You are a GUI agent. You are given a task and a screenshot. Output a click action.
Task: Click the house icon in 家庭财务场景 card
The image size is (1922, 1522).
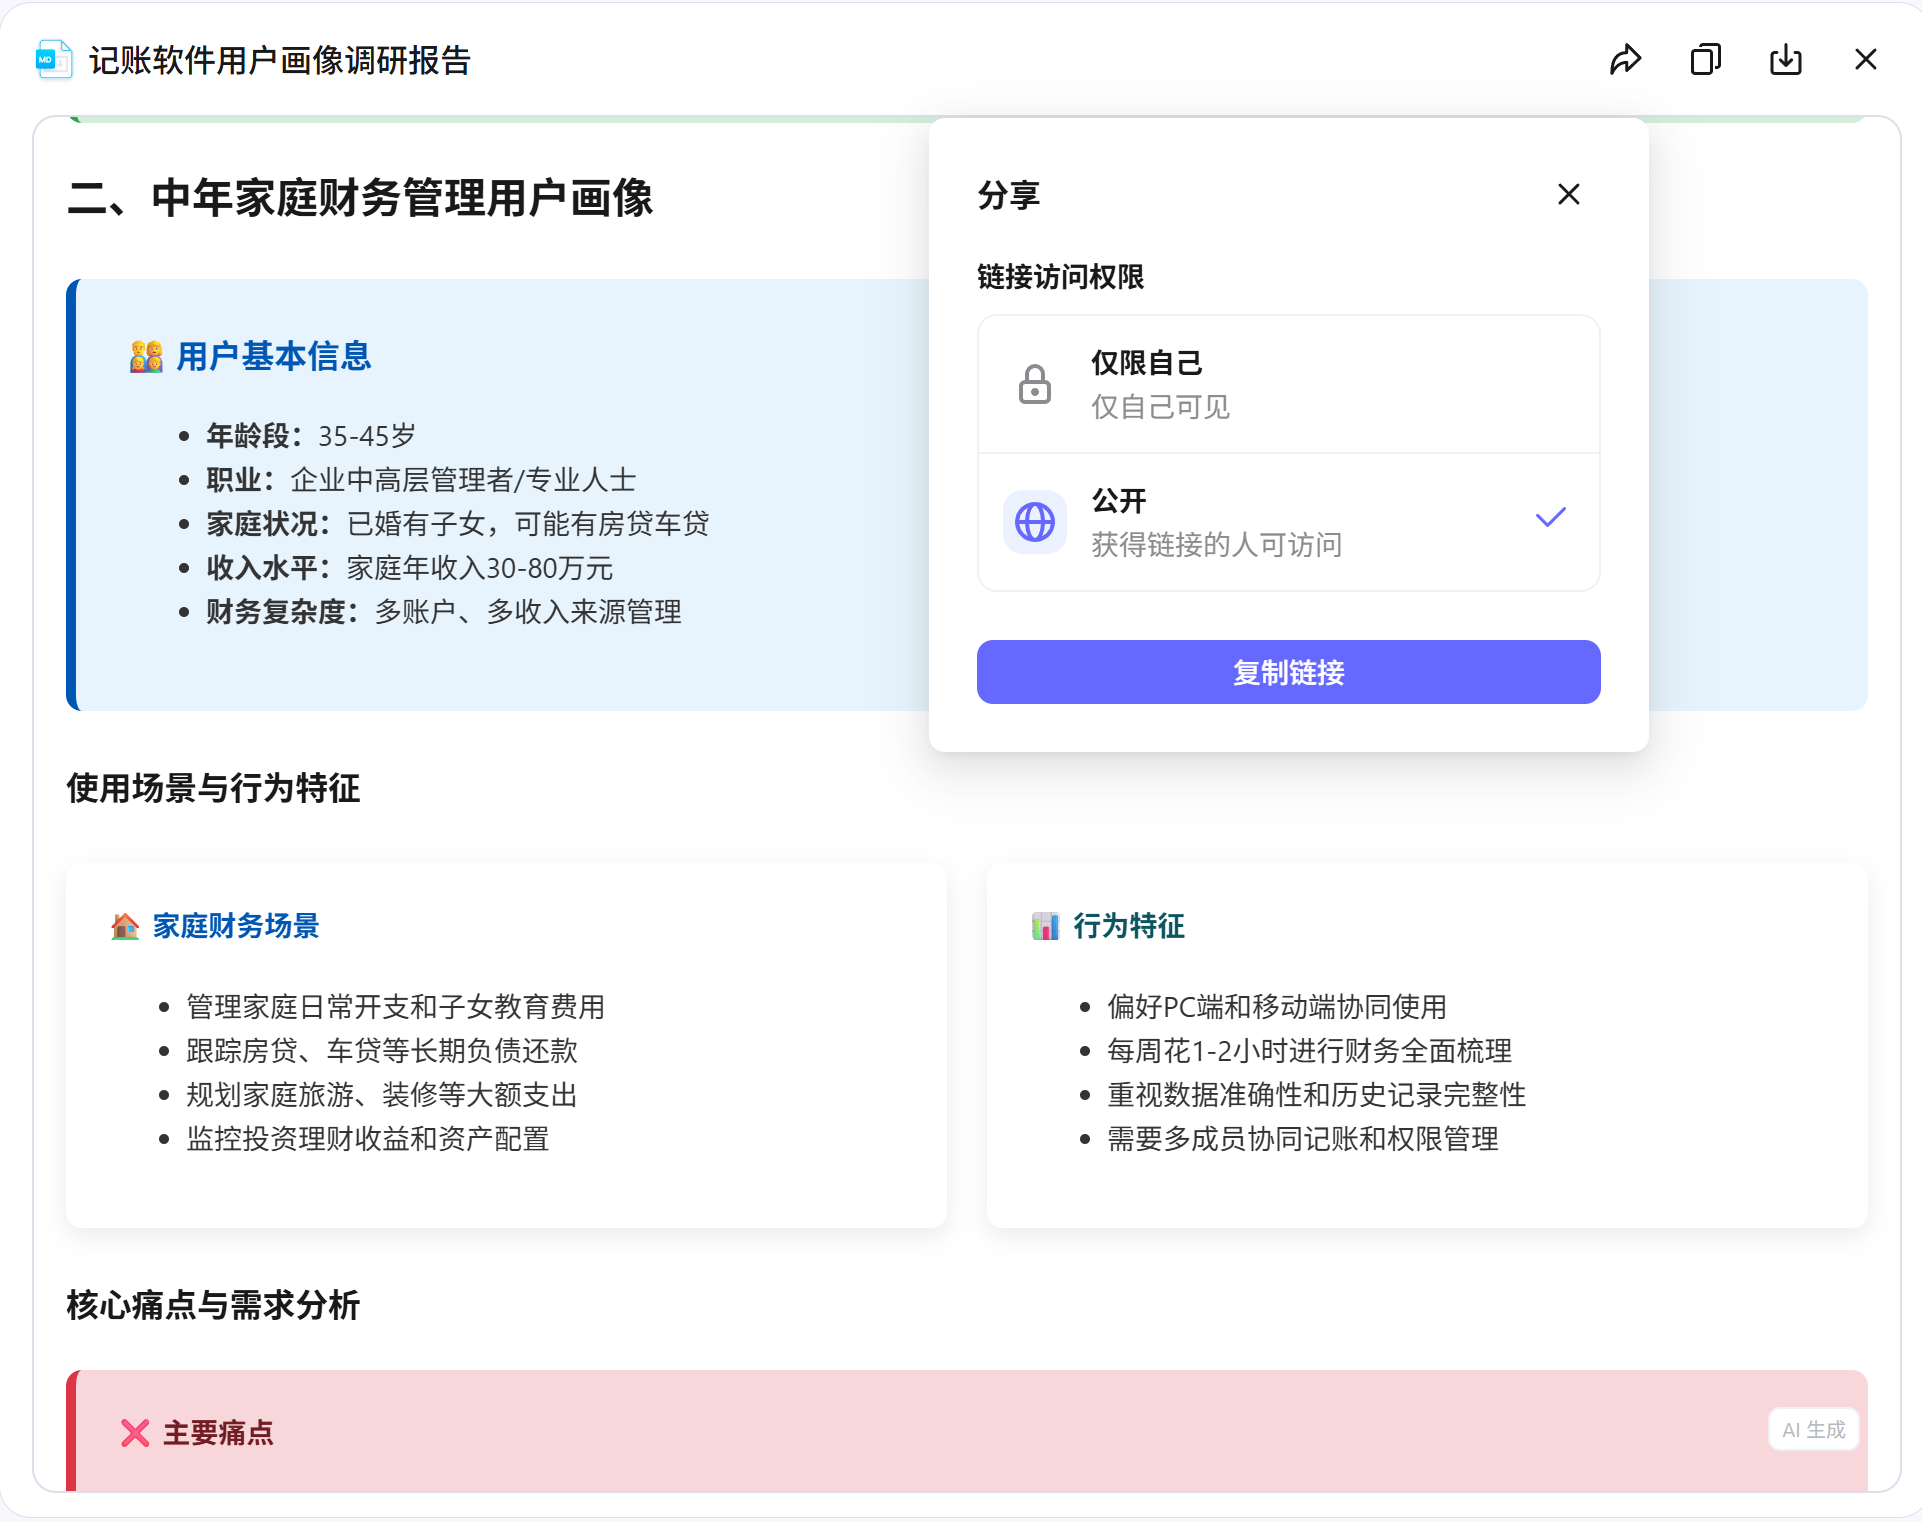click(x=124, y=926)
